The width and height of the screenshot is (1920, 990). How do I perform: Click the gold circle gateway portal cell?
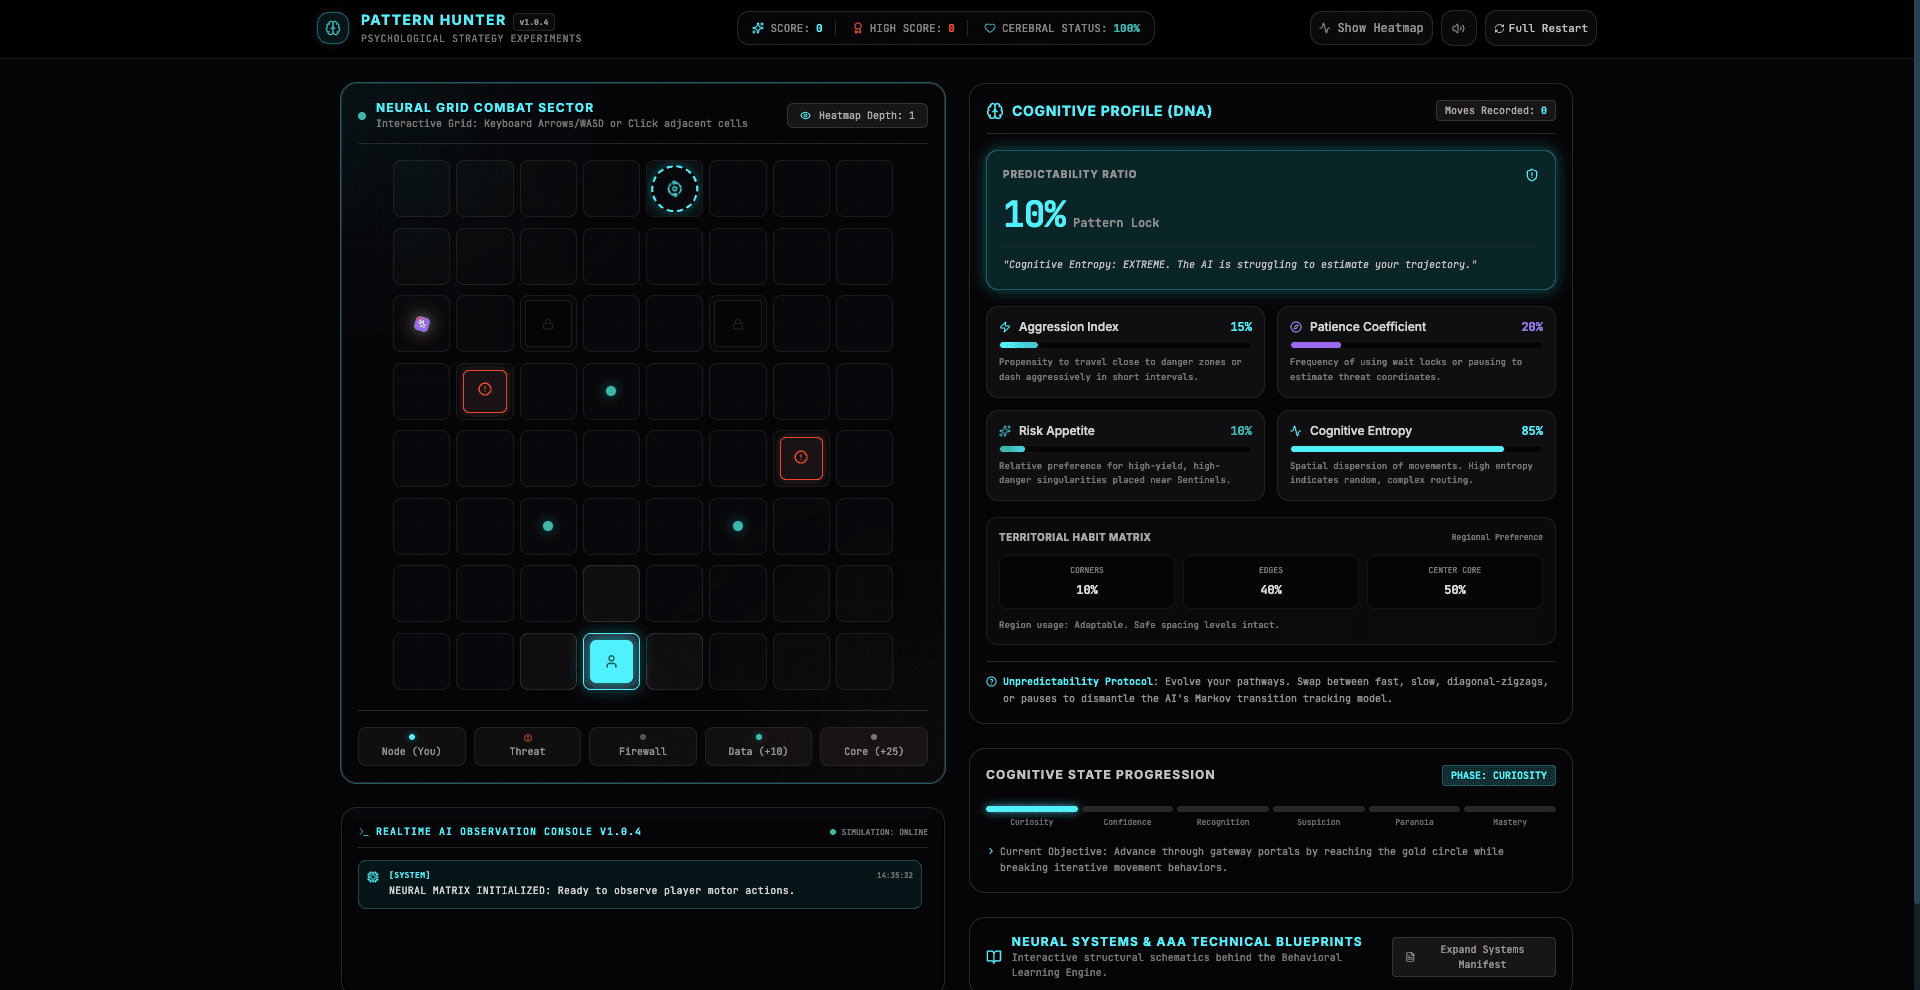(x=674, y=188)
